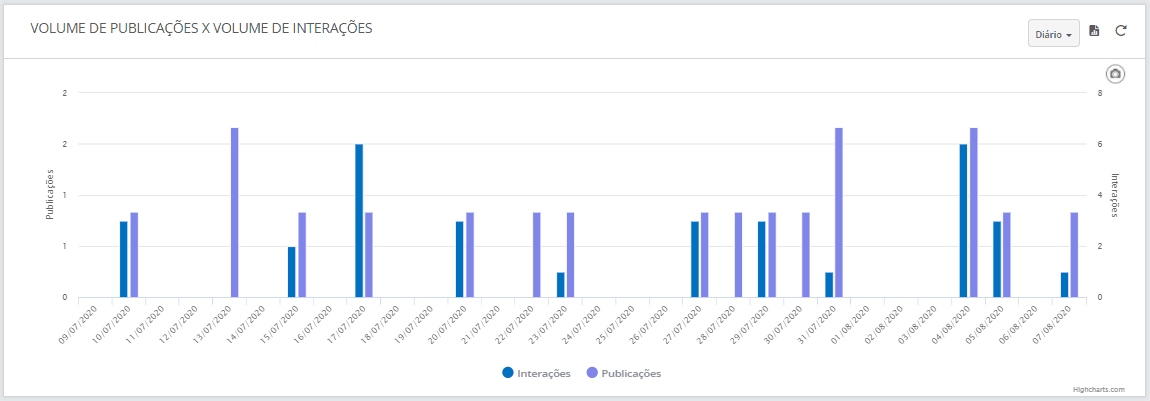Click the Publicações bar on 13/07/2020

coord(235,213)
